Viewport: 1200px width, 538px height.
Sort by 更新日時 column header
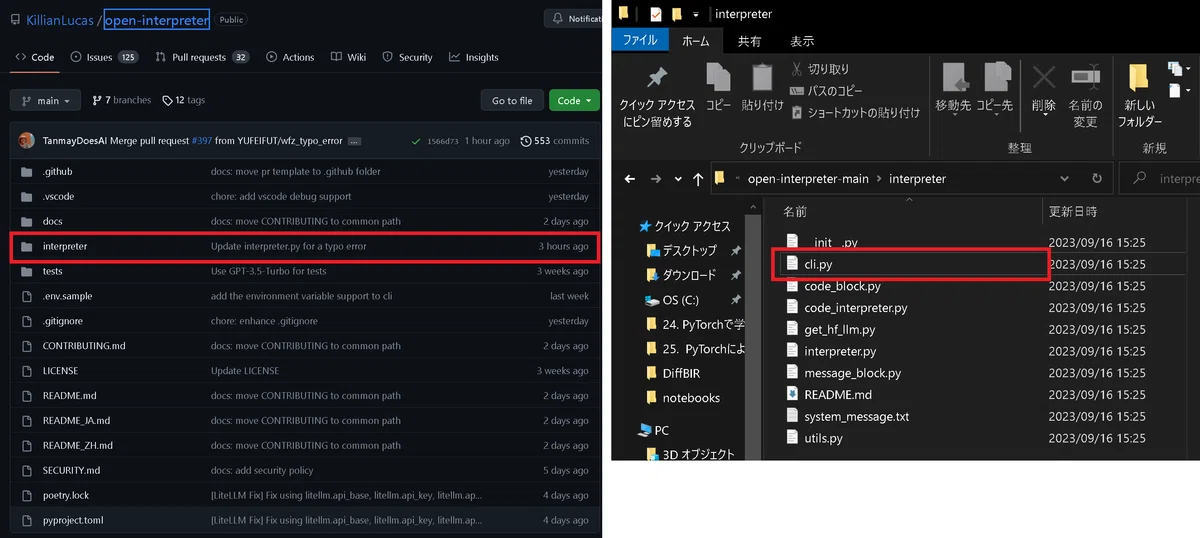(1072, 212)
